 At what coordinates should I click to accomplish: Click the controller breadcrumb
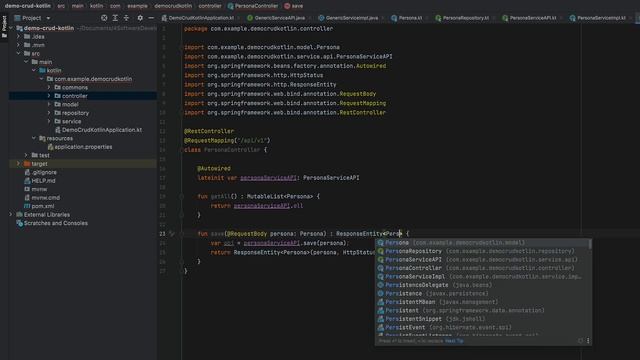210,6
